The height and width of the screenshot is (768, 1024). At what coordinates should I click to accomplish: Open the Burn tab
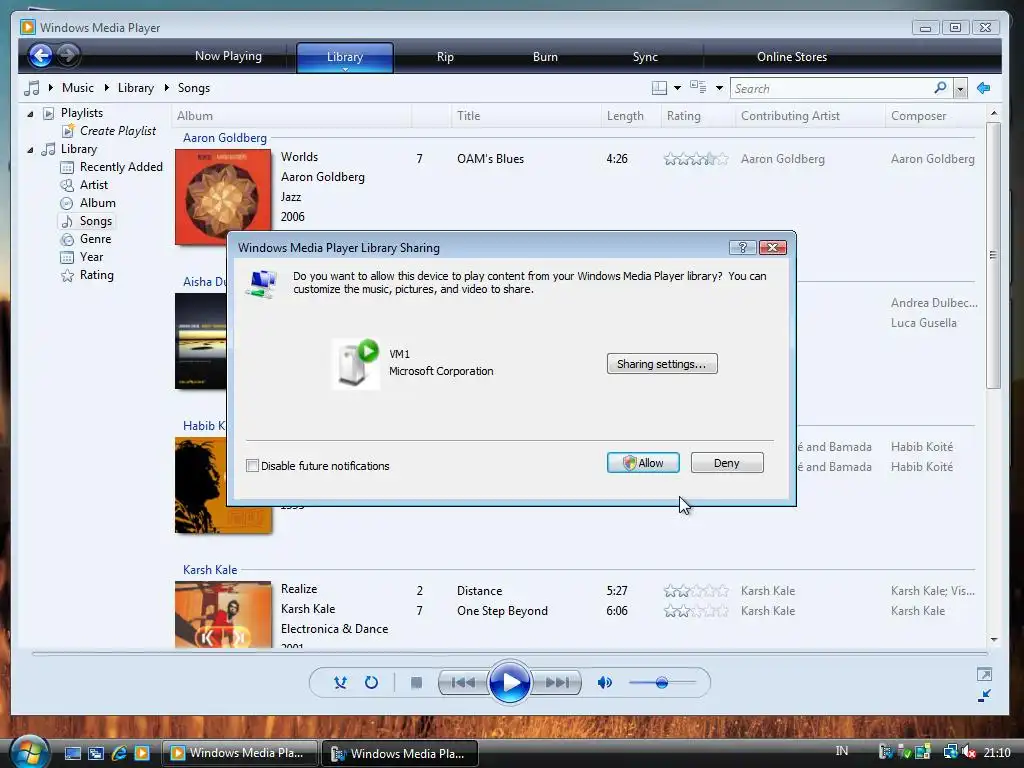pyautogui.click(x=545, y=57)
